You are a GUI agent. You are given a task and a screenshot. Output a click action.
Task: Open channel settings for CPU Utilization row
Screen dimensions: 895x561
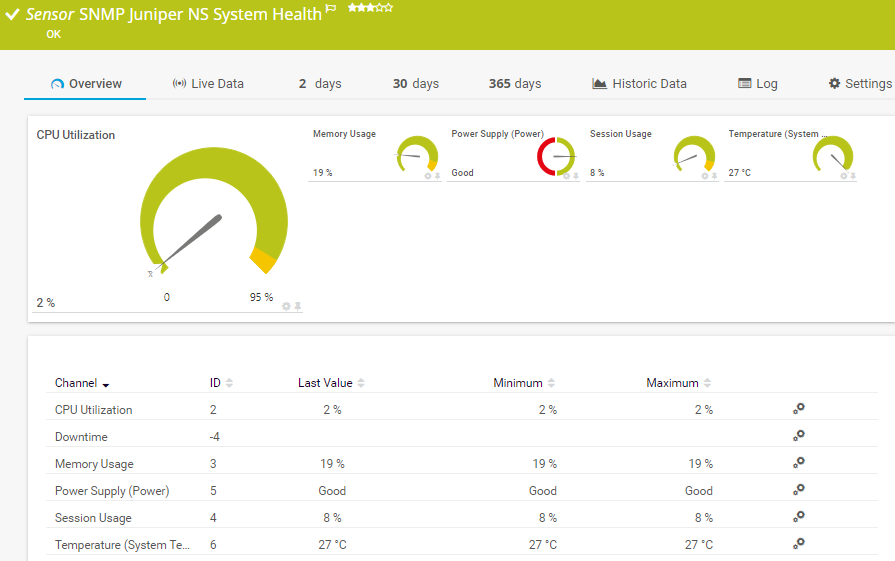pyautogui.click(x=798, y=409)
